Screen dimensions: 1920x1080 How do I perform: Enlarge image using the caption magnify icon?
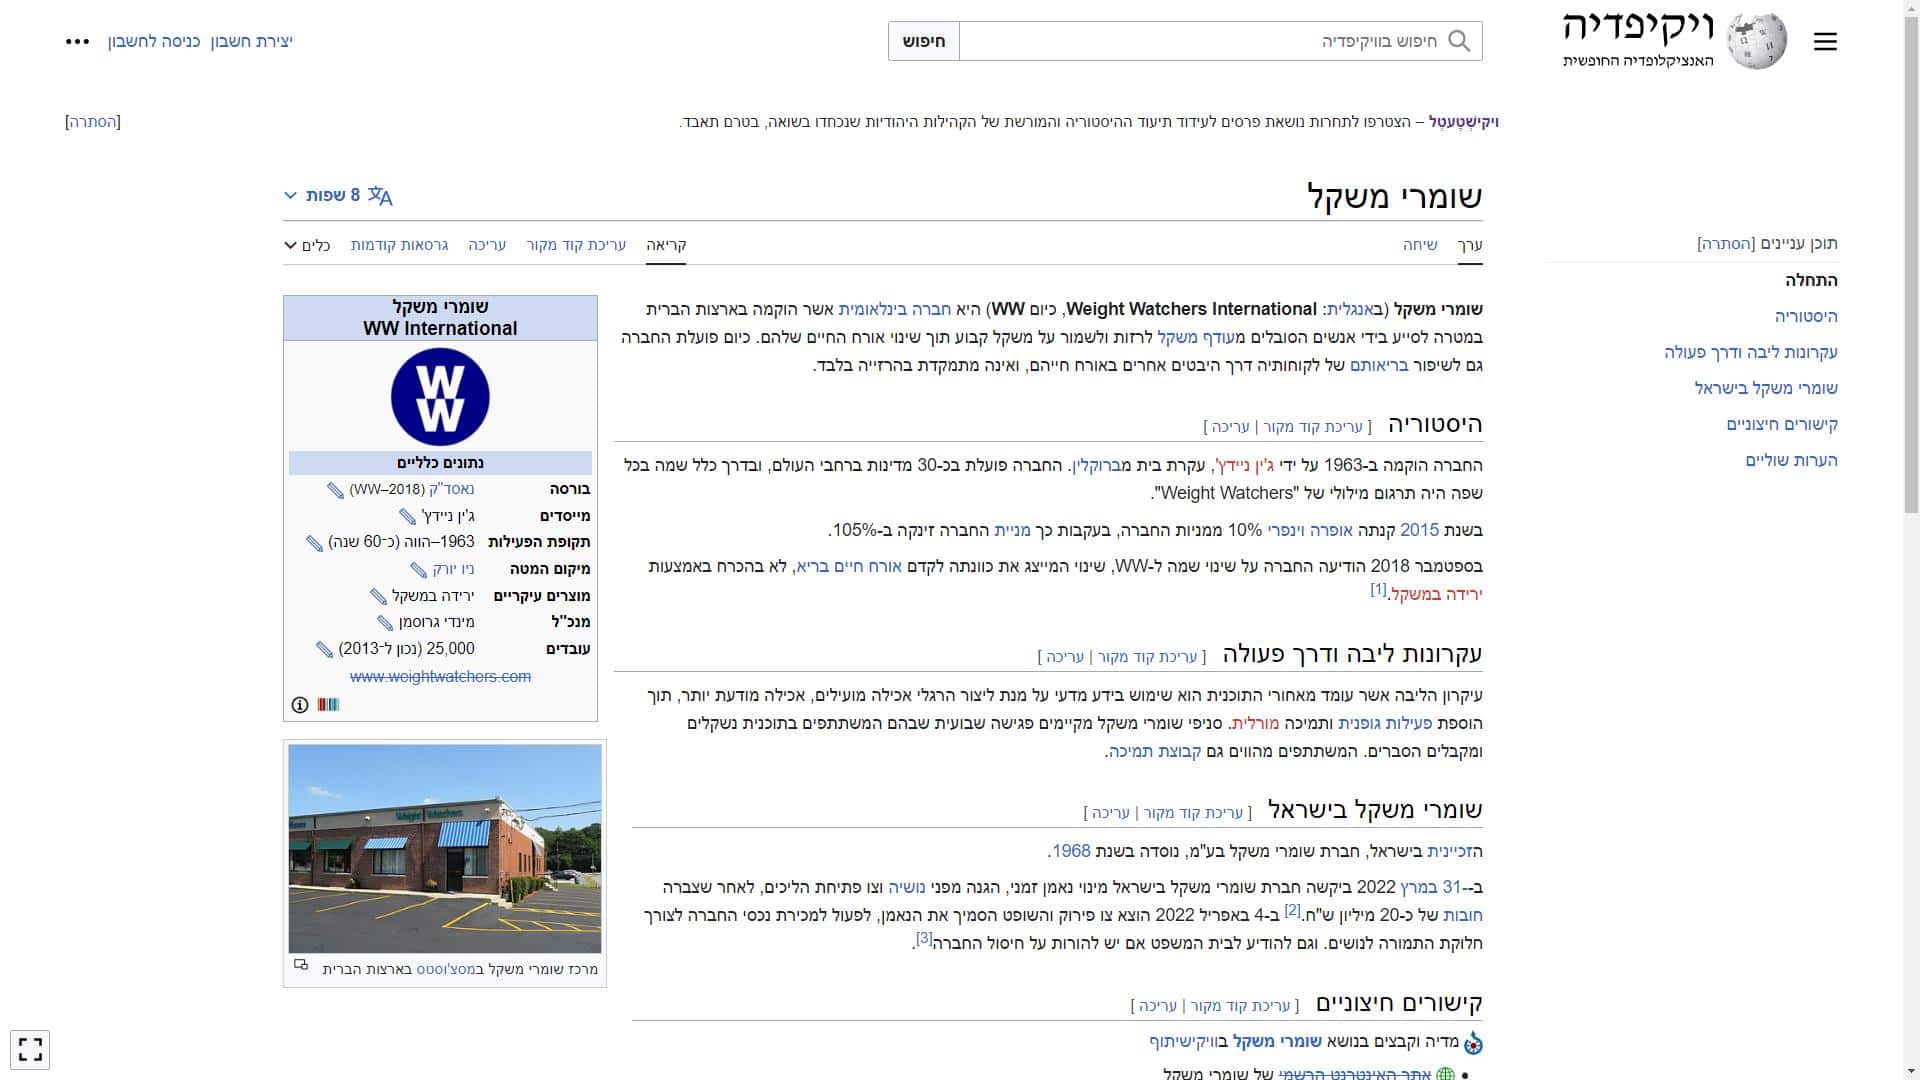coord(301,965)
